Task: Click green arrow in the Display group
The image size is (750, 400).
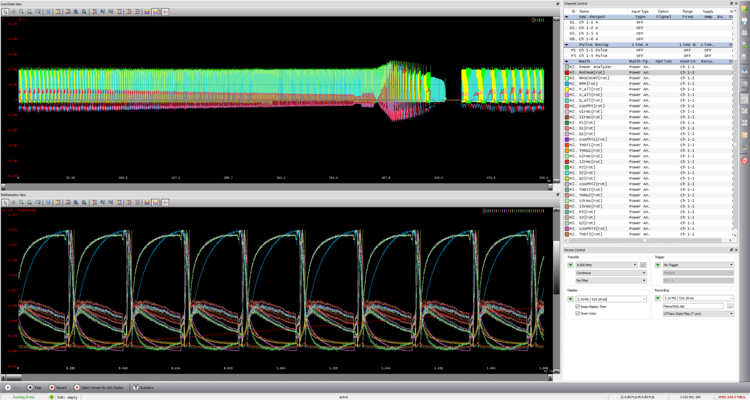Action: (x=571, y=299)
